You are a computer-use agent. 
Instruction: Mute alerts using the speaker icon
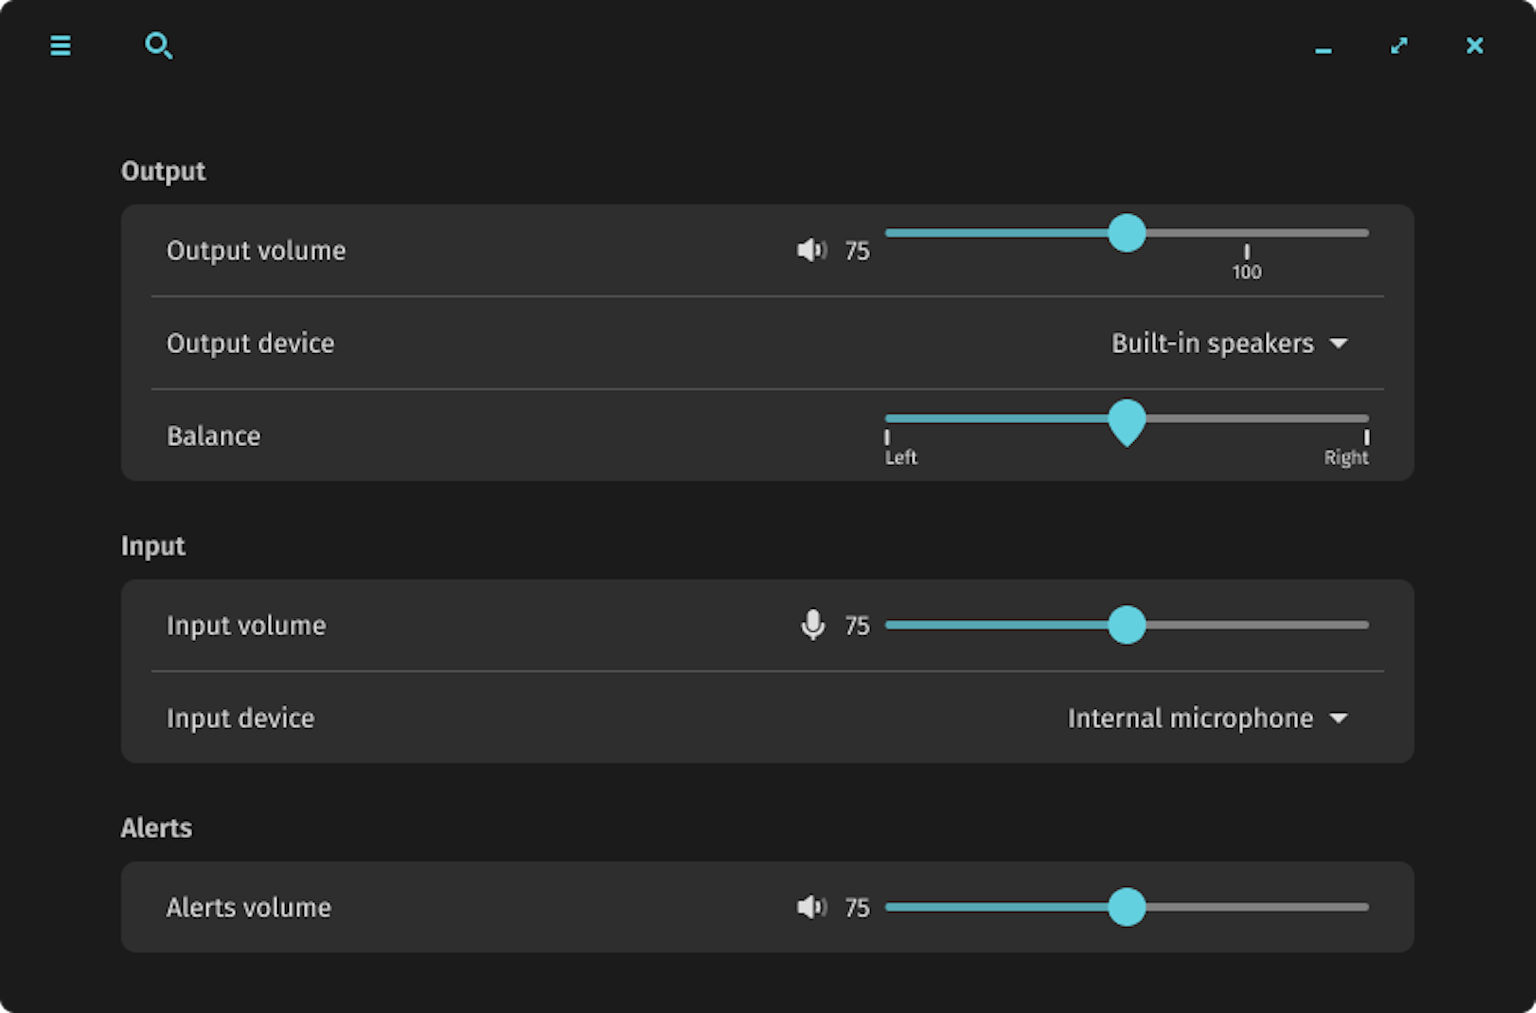(x=811, y=907)
